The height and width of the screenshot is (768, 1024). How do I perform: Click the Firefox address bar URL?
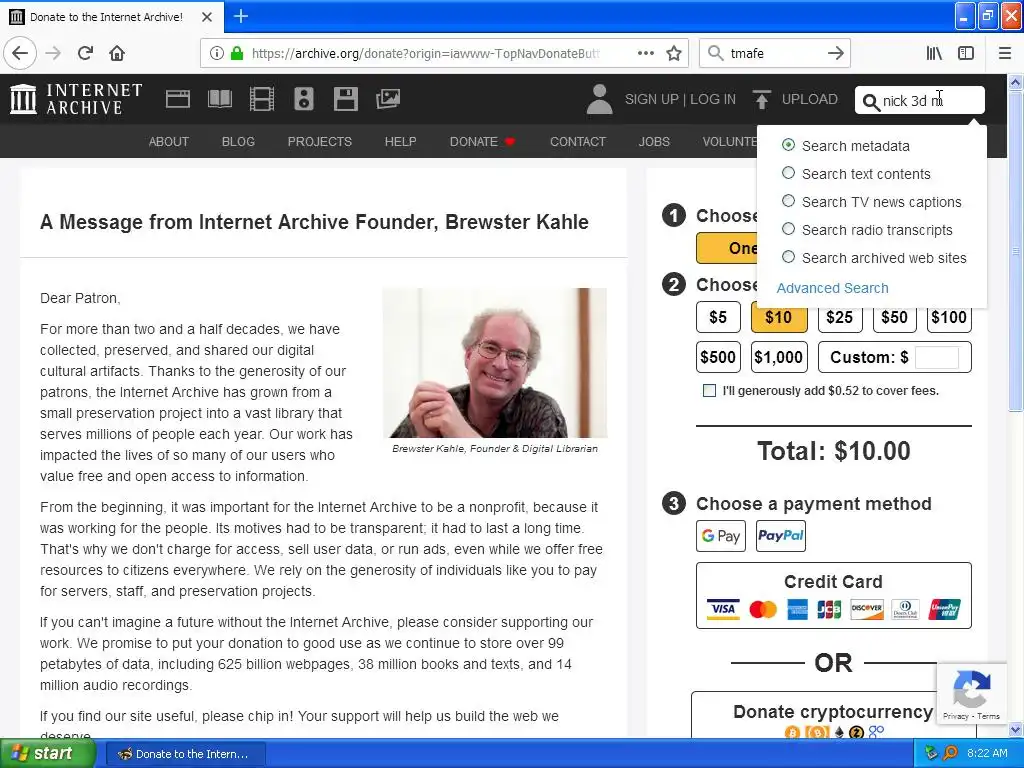426,53
